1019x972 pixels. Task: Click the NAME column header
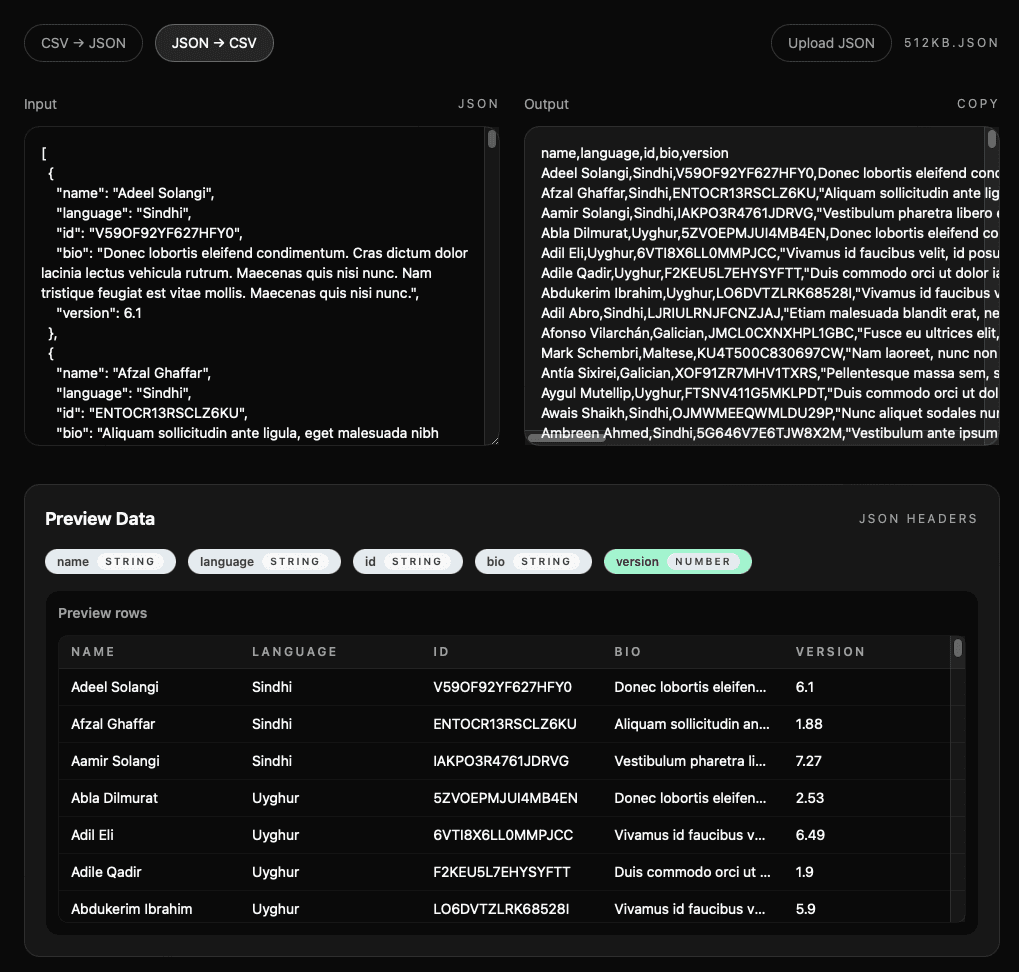click(92, 651)
